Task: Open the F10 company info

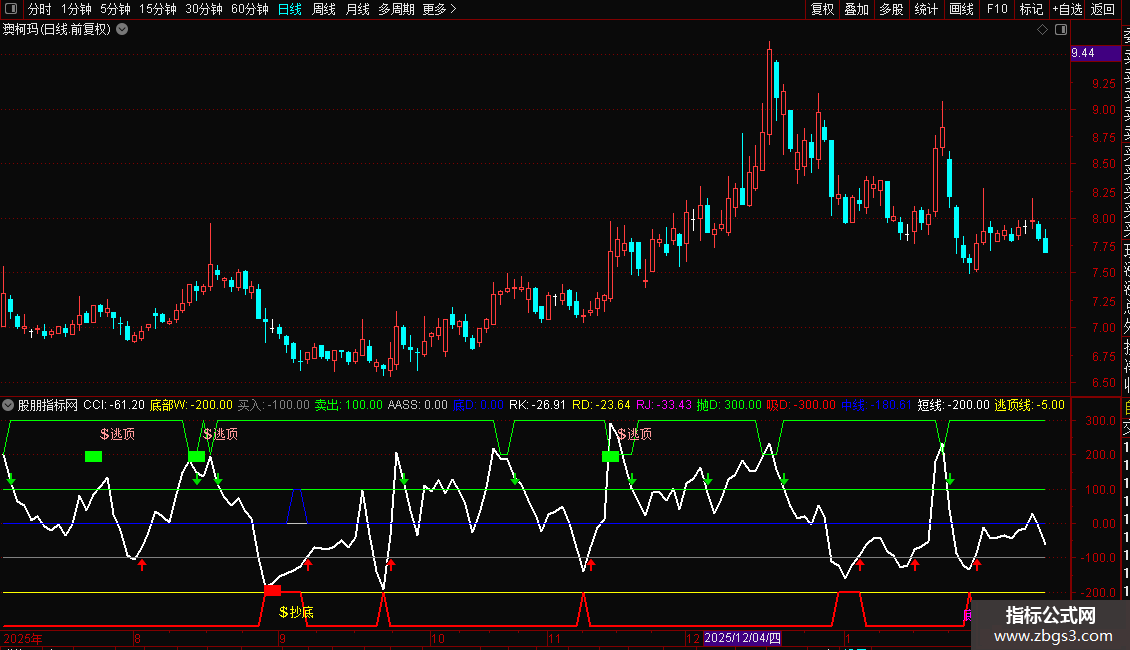Action: (997, 9)
